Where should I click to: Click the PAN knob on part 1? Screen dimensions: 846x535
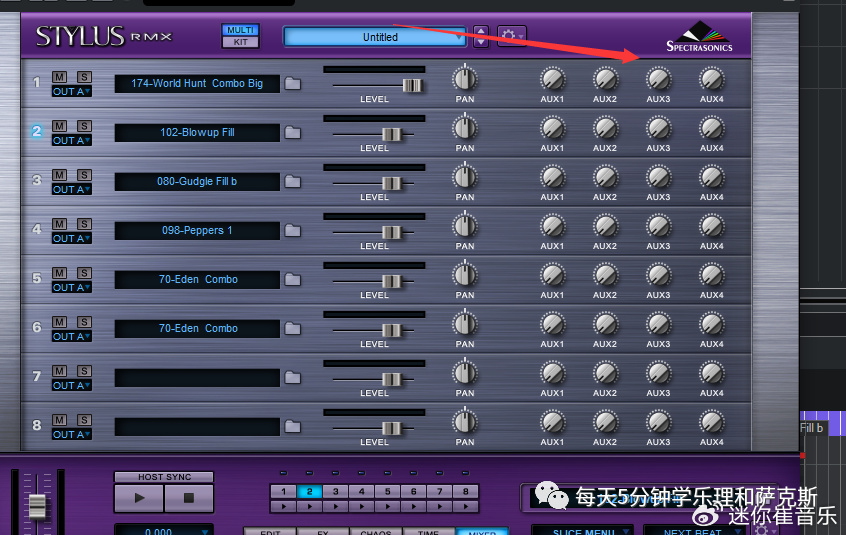(x=465, y=79)
